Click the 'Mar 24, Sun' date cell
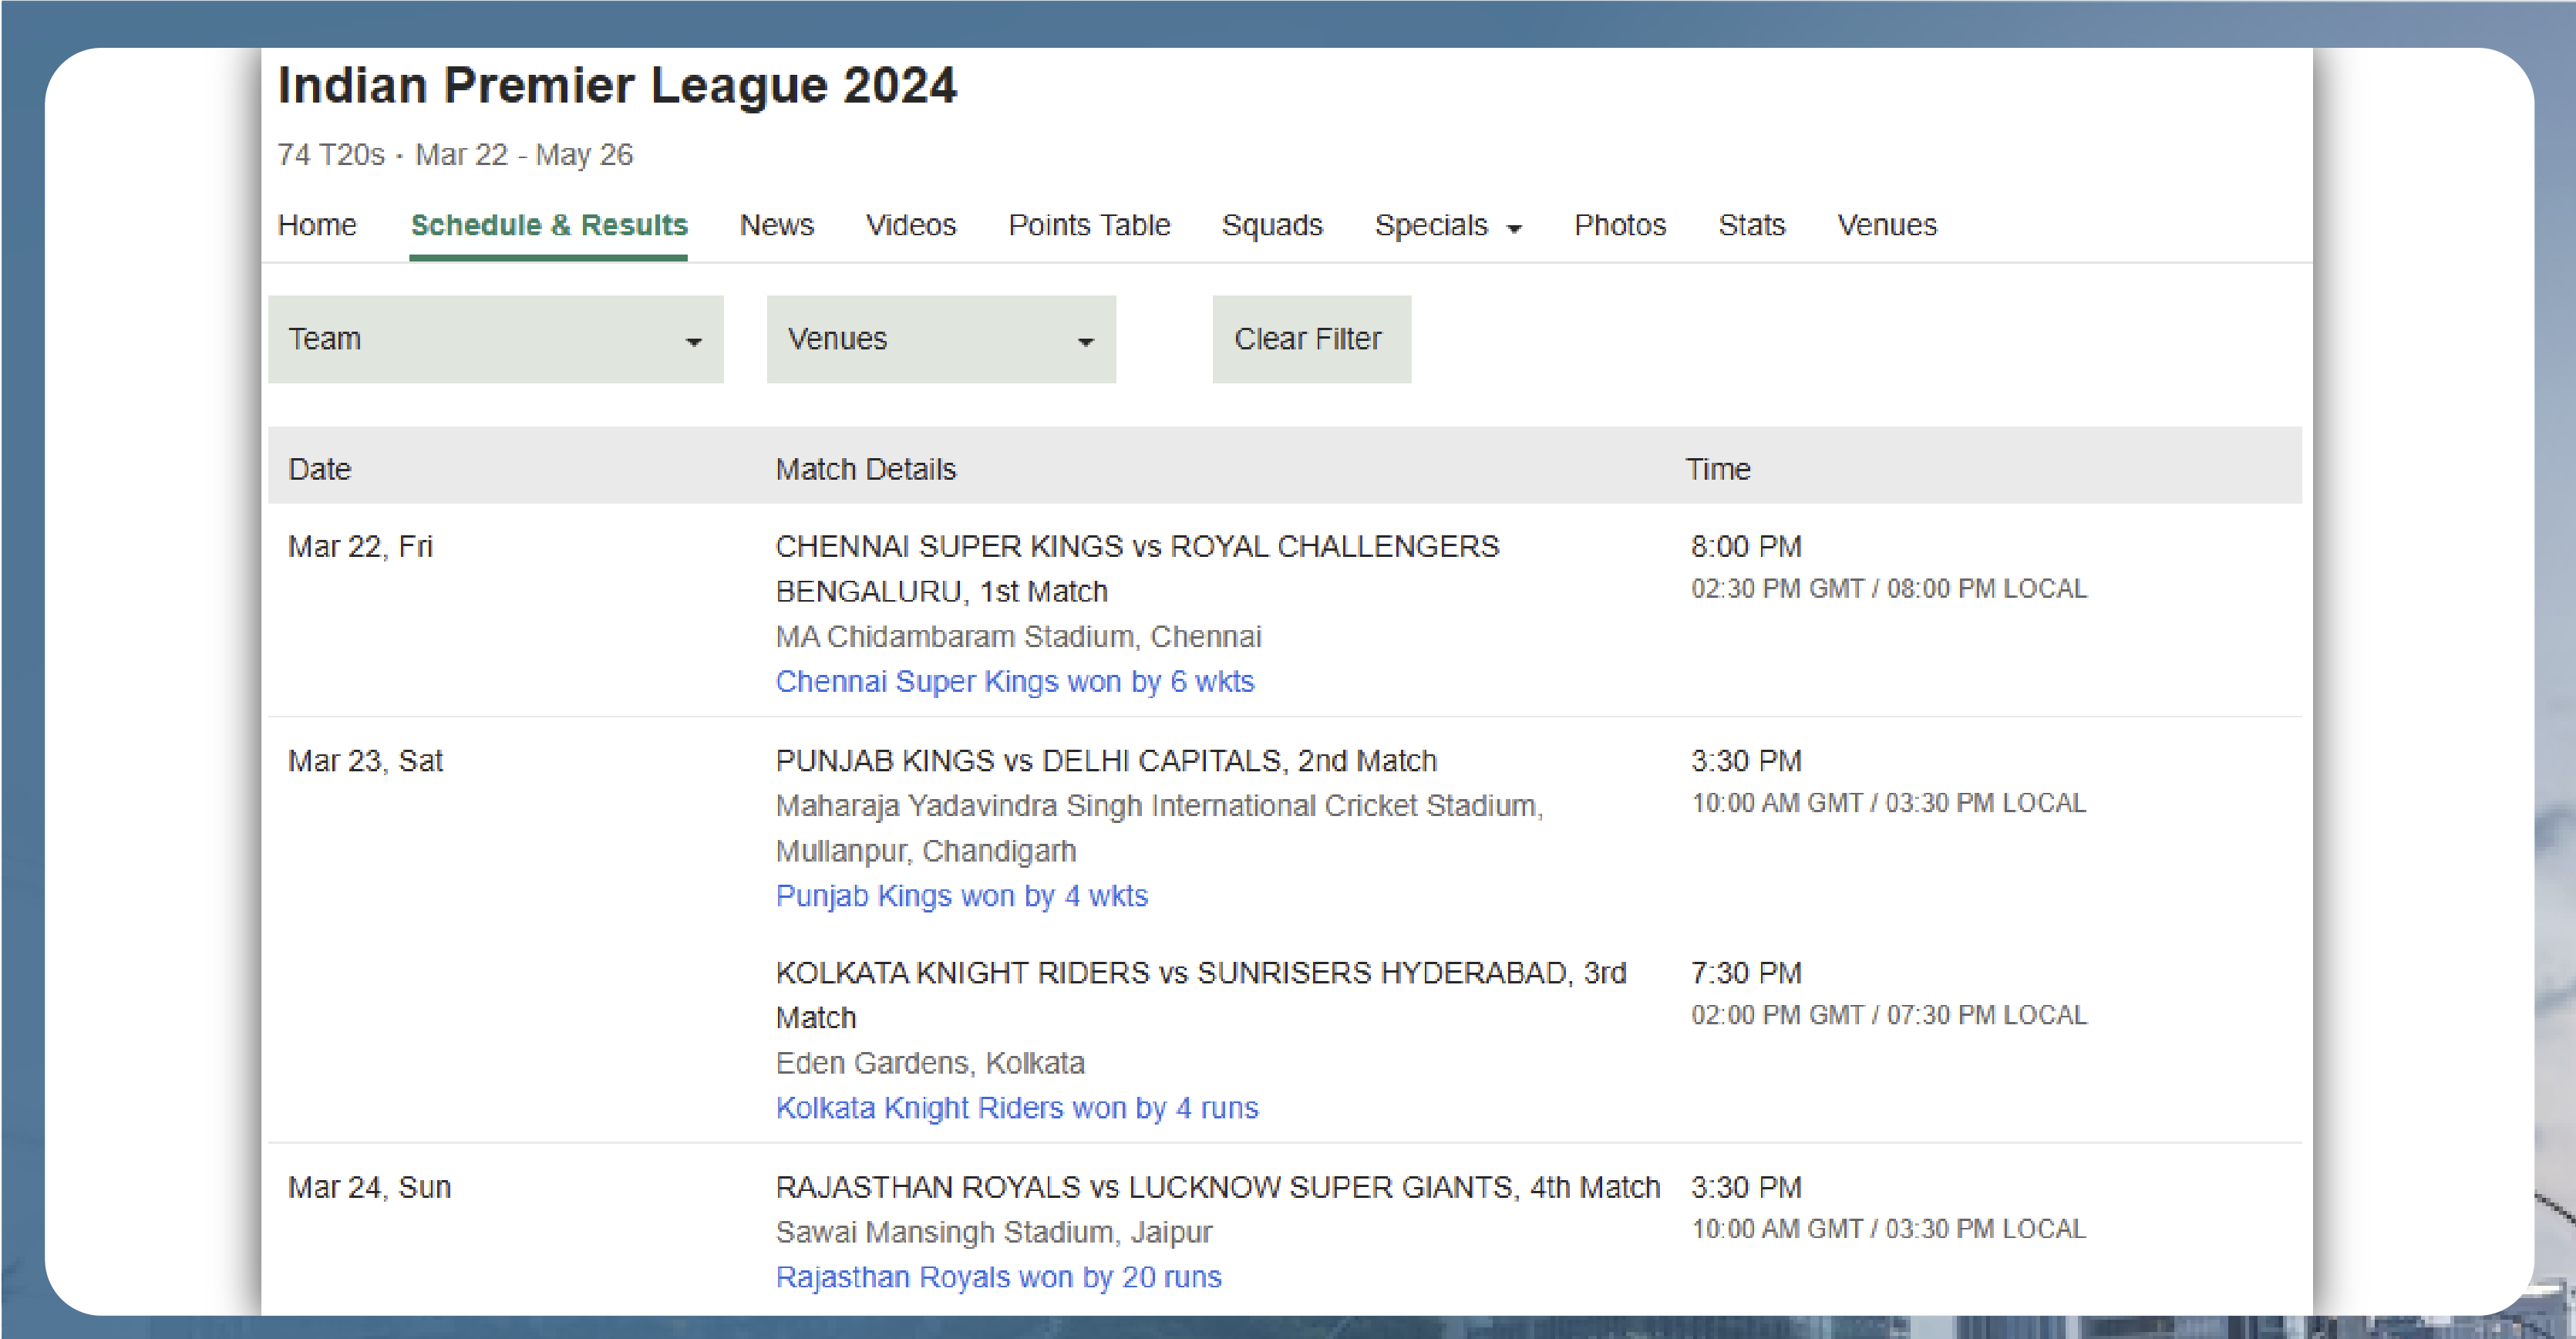 [369, 1186]
